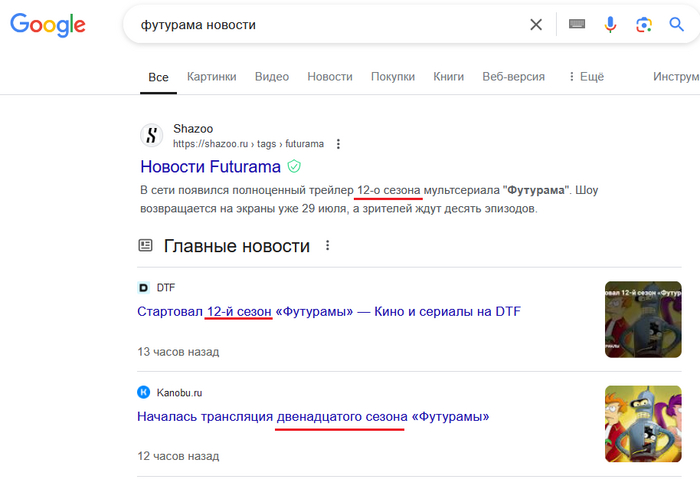Click the blue magnifier search button
700x486 pixels.
pos(676,24)
